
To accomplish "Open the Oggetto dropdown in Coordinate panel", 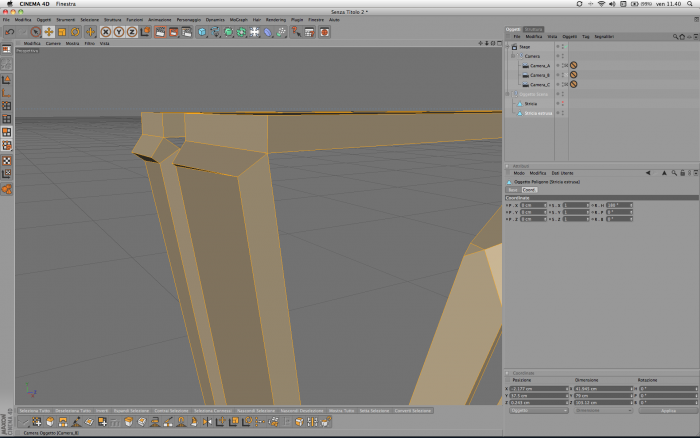I will click(x=538, y=410).
